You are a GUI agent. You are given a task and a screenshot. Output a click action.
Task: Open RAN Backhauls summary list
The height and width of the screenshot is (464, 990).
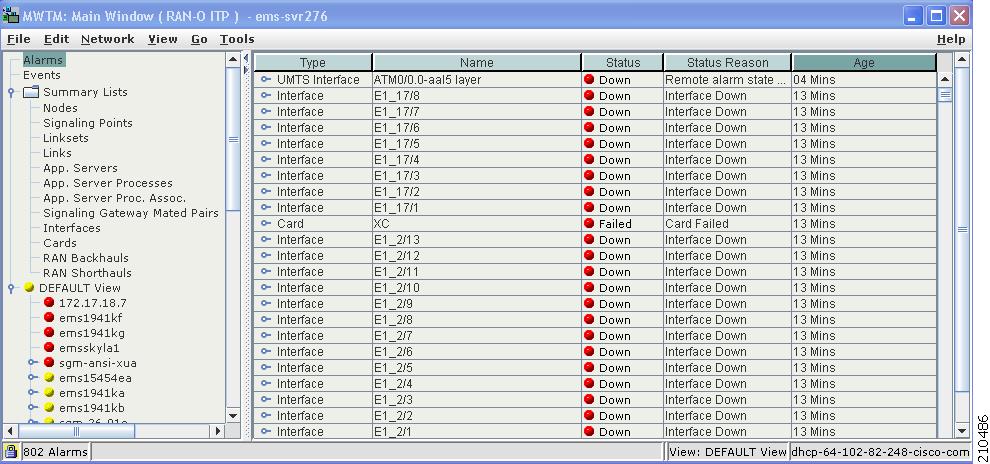(85, 258)
